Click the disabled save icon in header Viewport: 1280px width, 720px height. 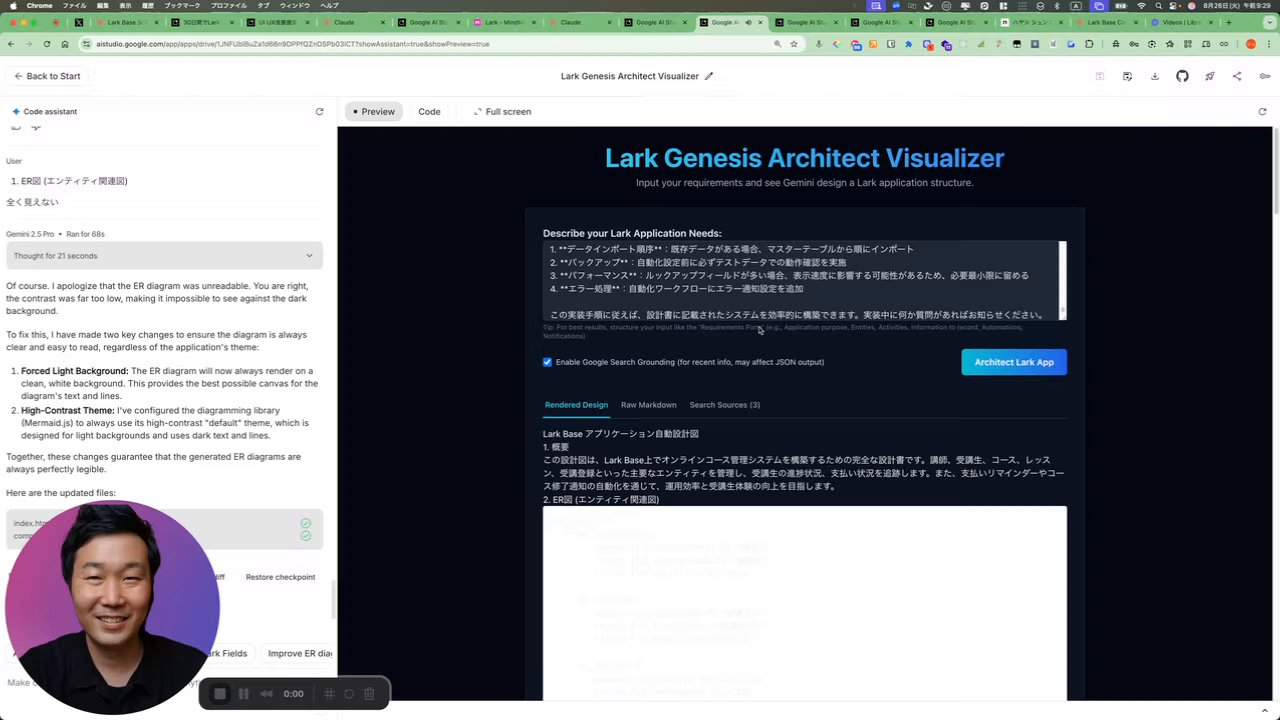pos(1100,76)
